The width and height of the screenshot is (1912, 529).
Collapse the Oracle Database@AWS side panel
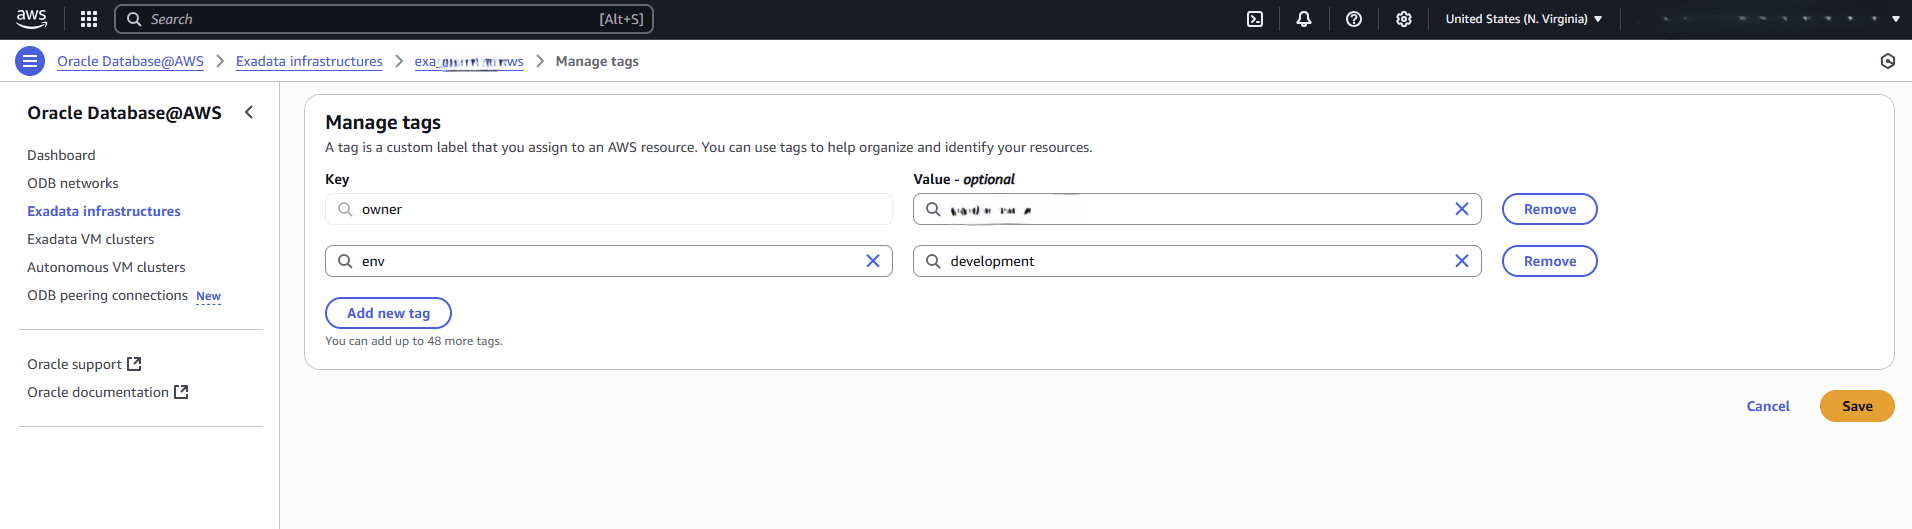coord(249,112)
